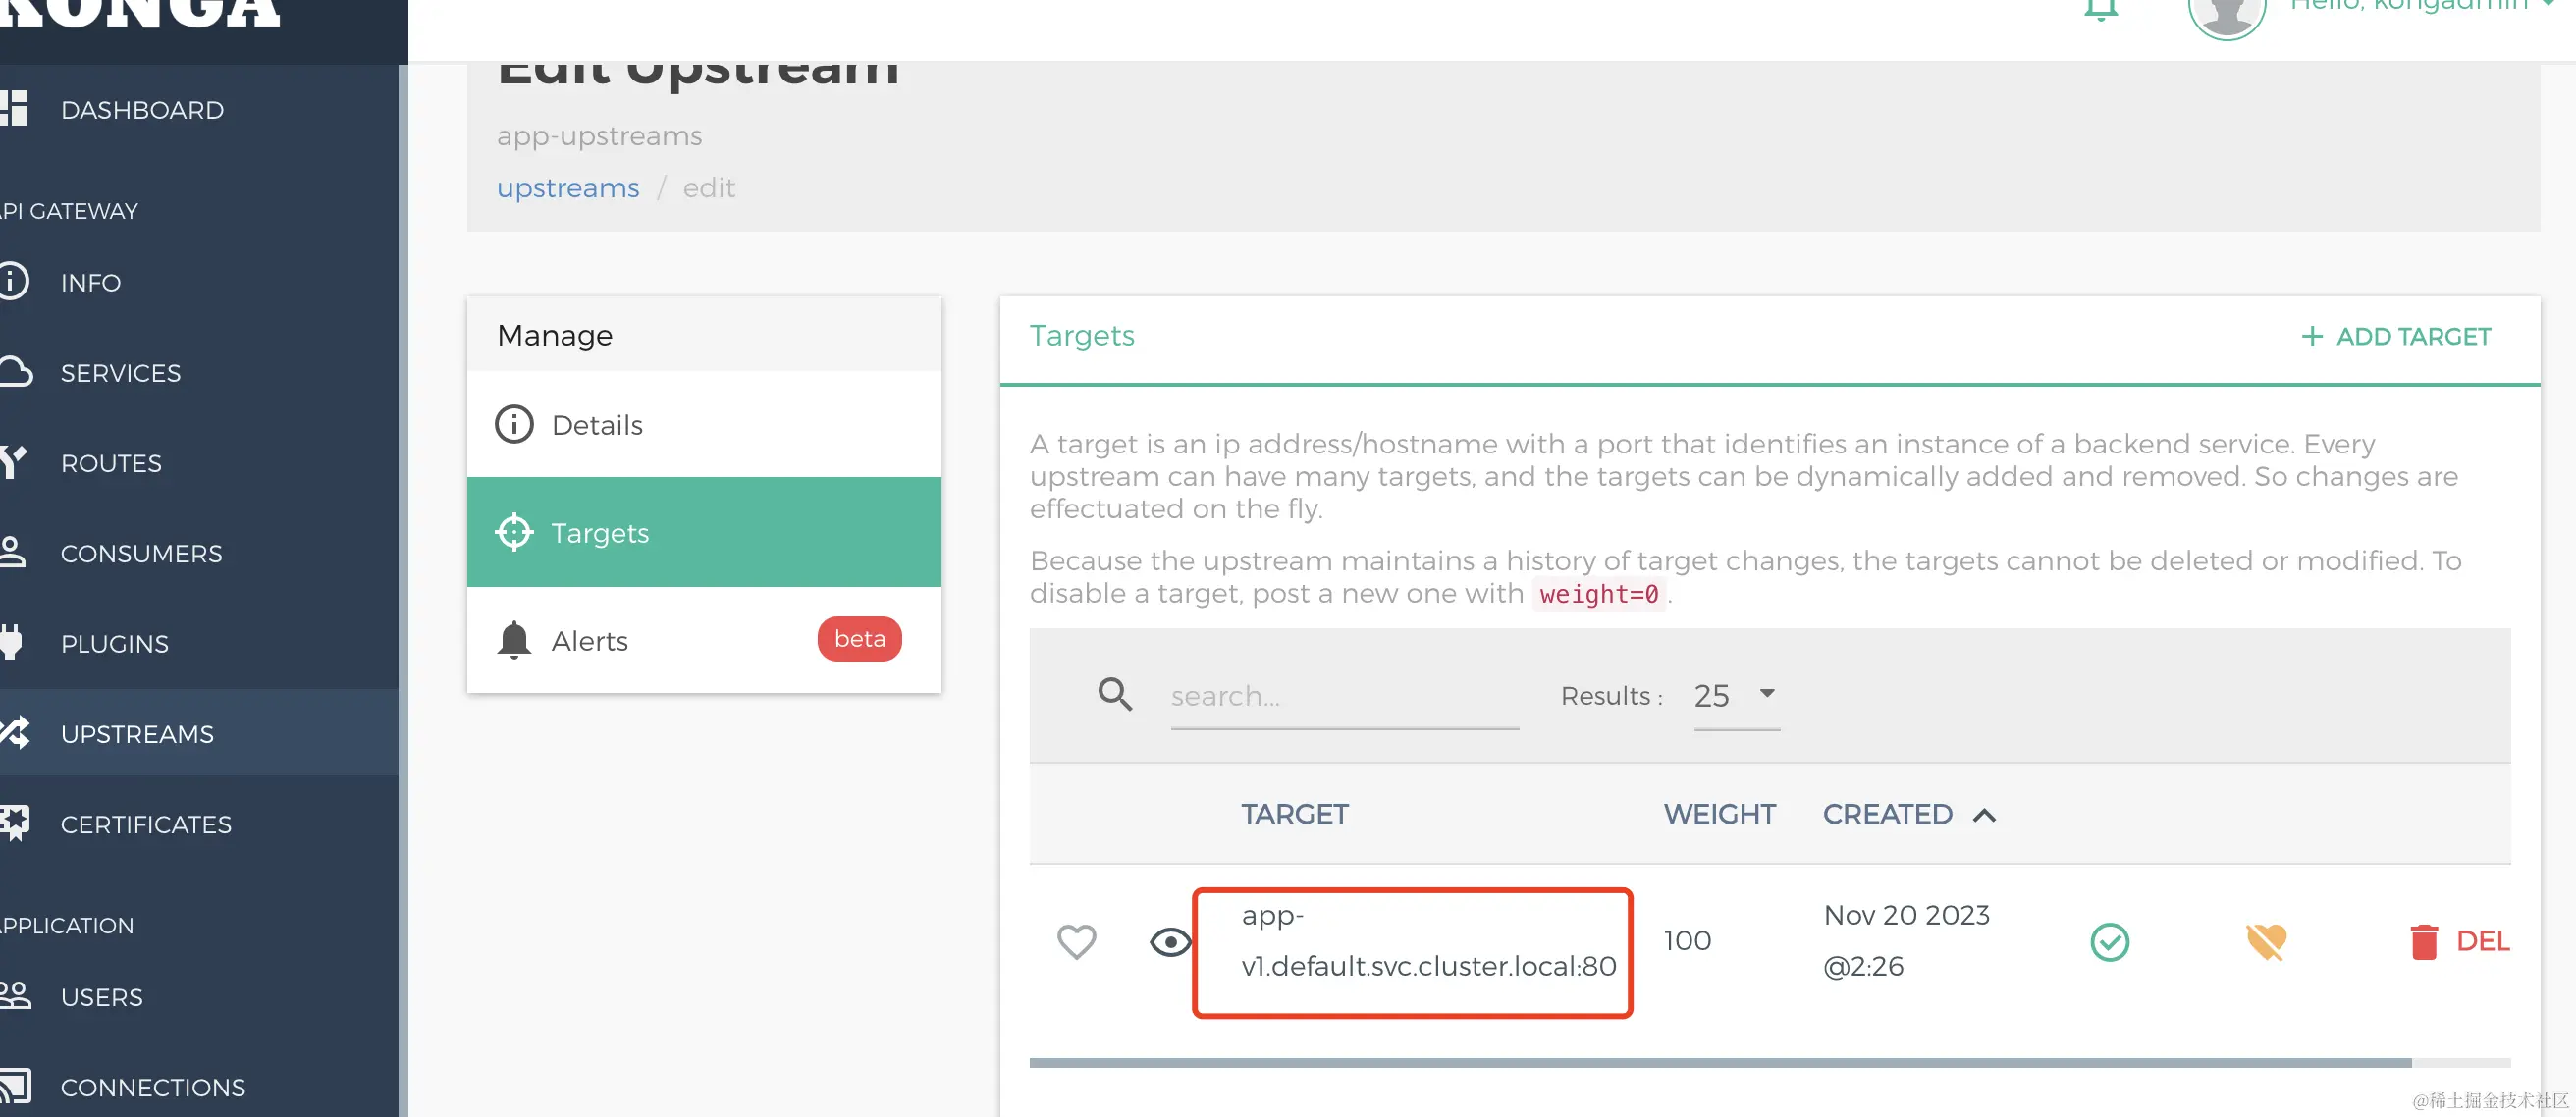
Task: Click the notification bell in header
Action: [x=2100, y=10]
